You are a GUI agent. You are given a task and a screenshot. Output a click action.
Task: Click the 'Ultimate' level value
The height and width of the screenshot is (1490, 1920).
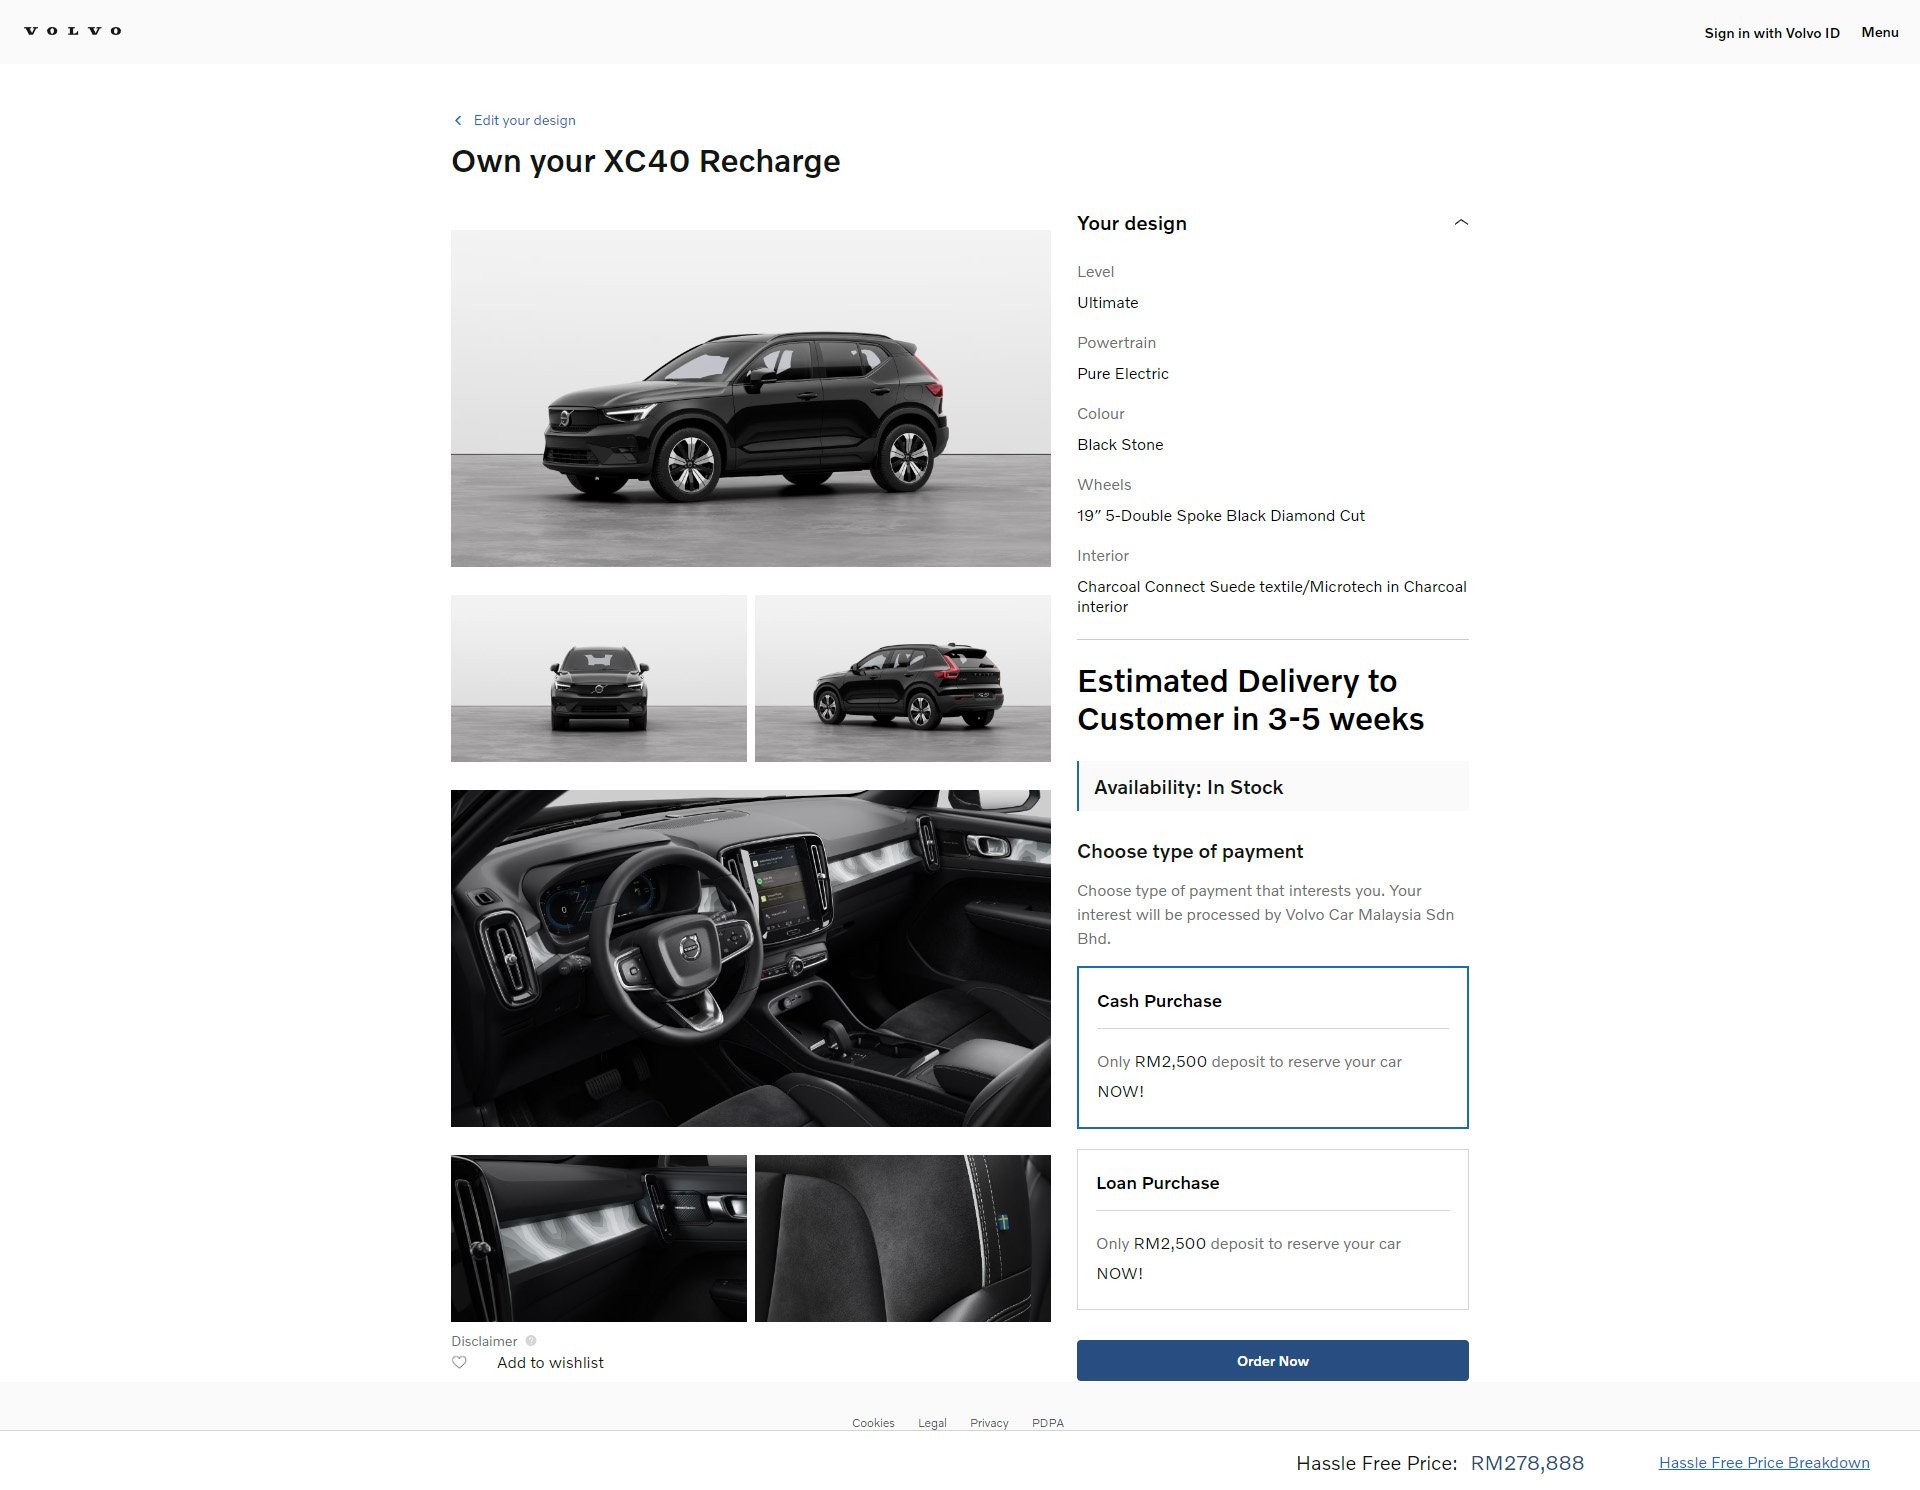coord(1107,303)
